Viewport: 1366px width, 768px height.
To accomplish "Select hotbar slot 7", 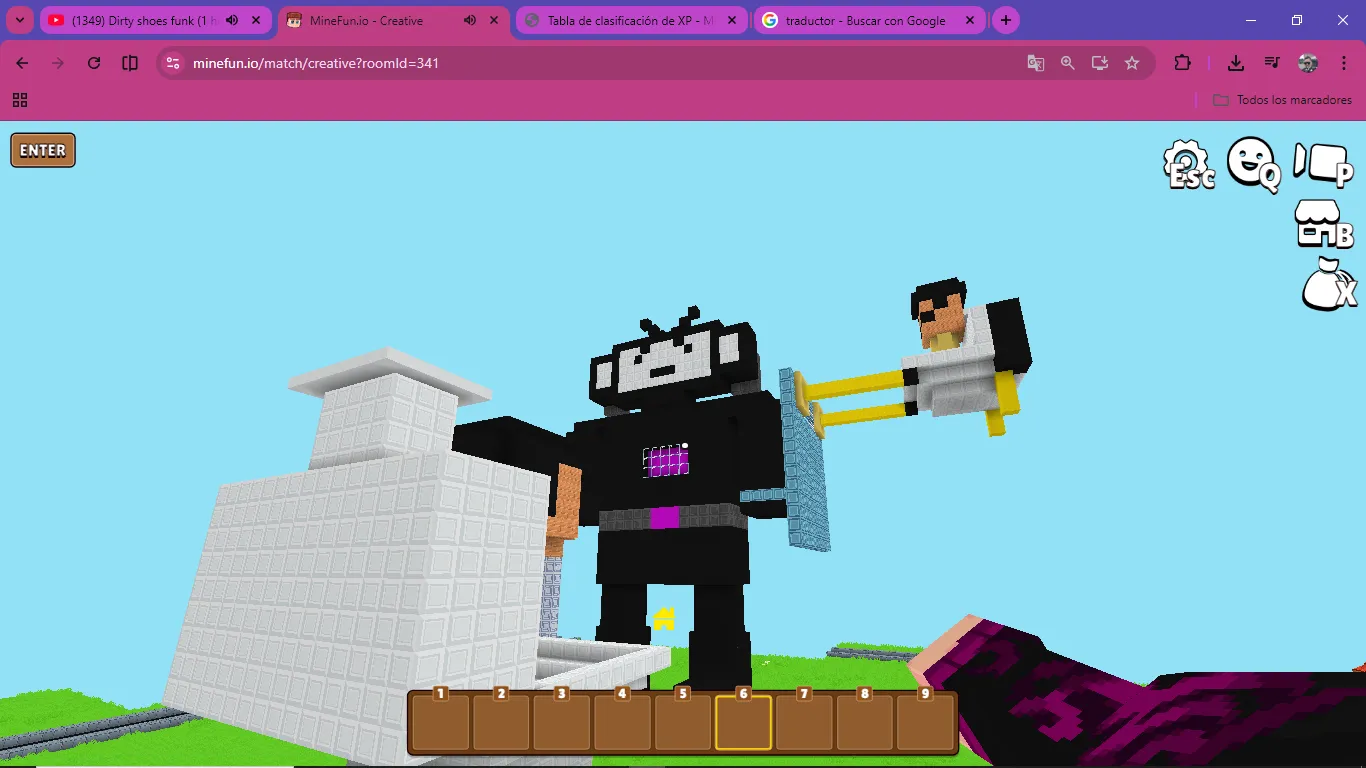I will (x=804, y=722).
